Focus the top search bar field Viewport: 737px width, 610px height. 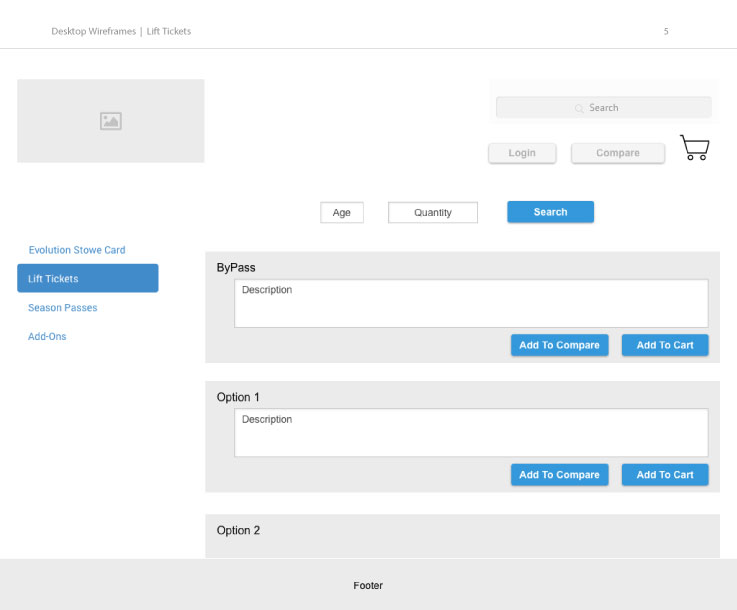pos(603,108)
